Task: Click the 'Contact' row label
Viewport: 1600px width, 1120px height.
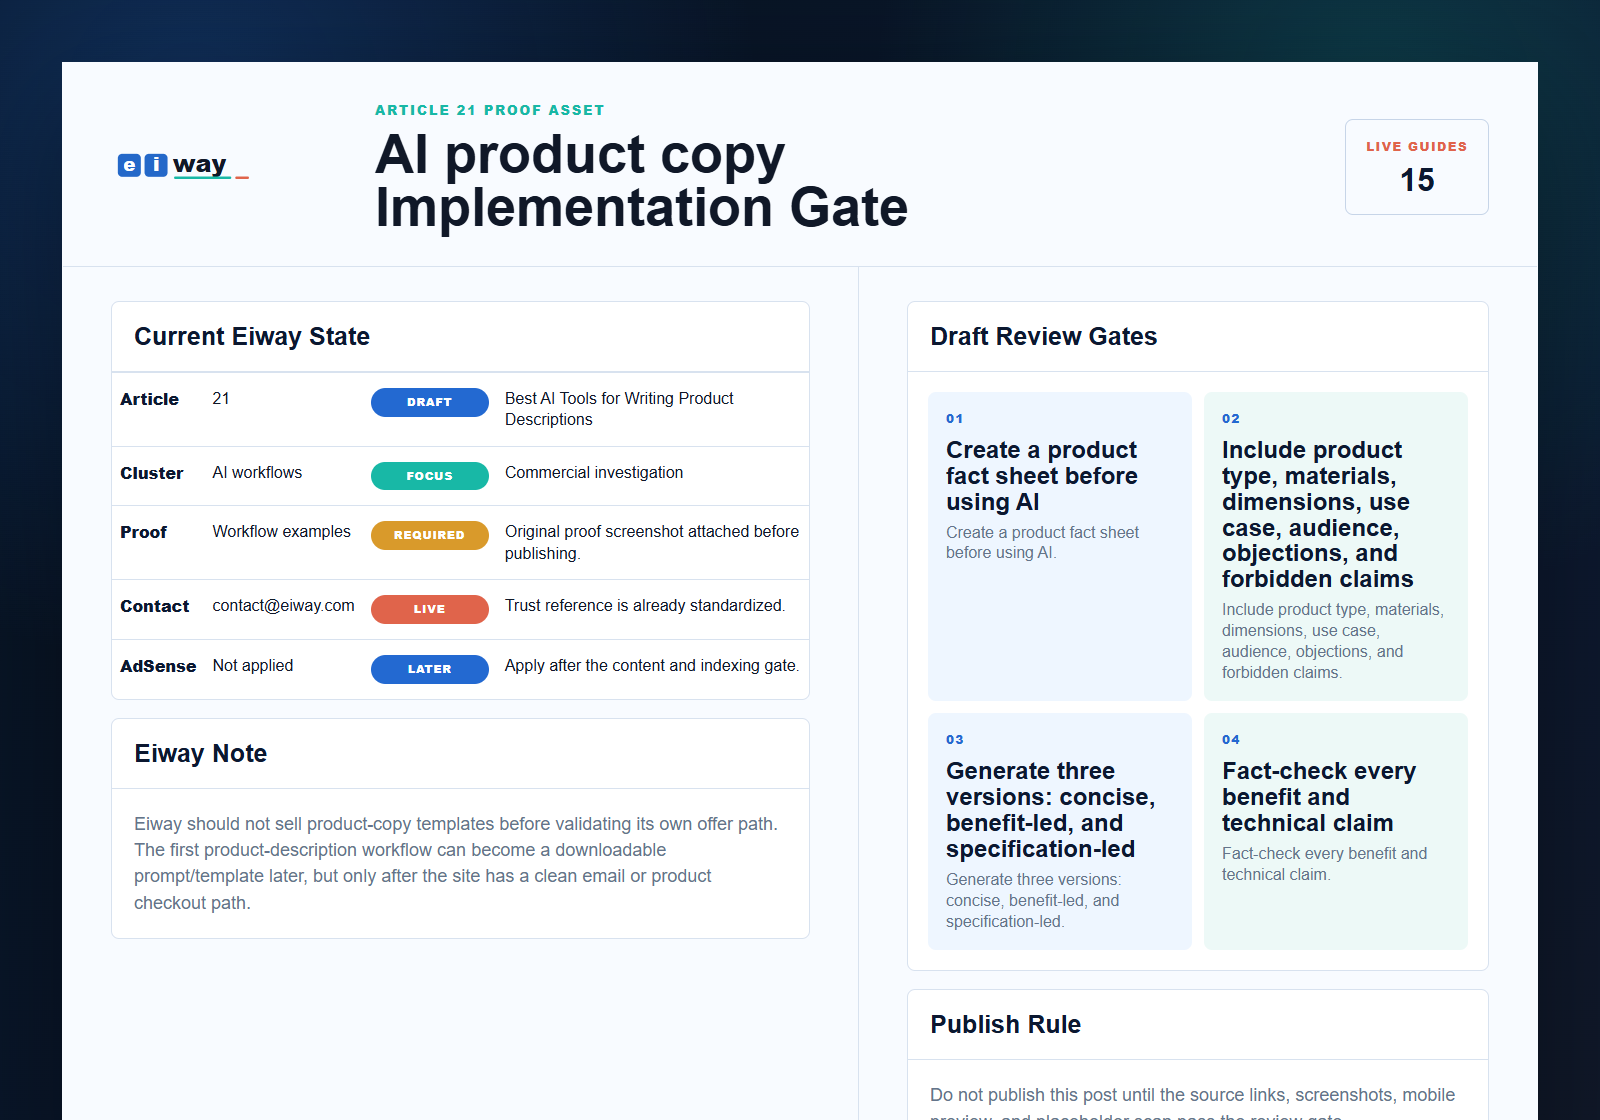Action: 154,606
